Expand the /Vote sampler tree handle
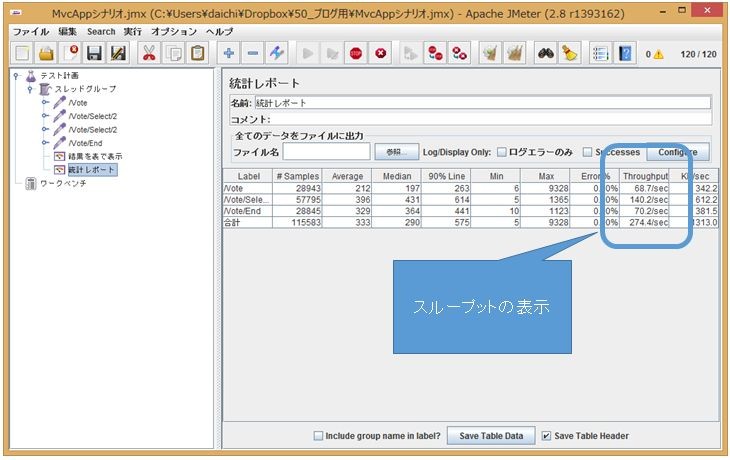730x460 pixels. (45, 102)
